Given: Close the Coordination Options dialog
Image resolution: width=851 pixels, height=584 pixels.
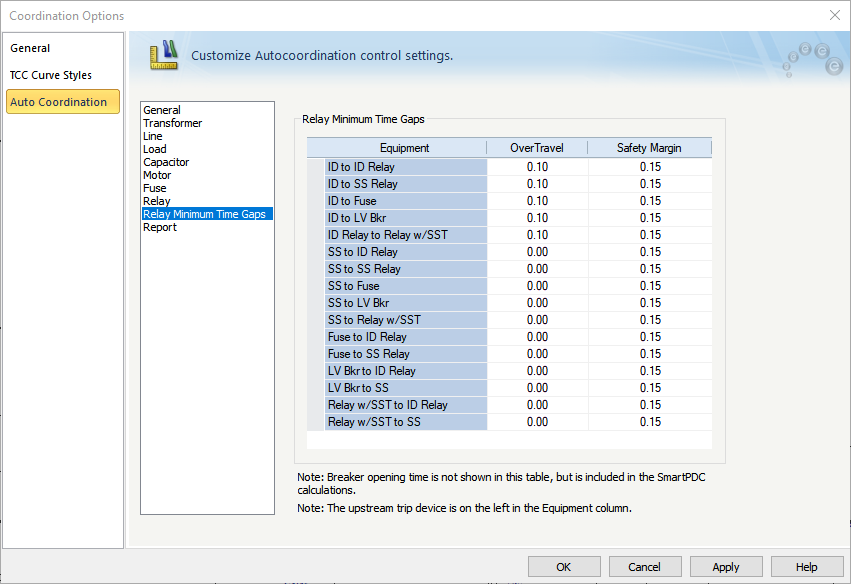Looking at the screenshot, I should click(x=835, y=15).
